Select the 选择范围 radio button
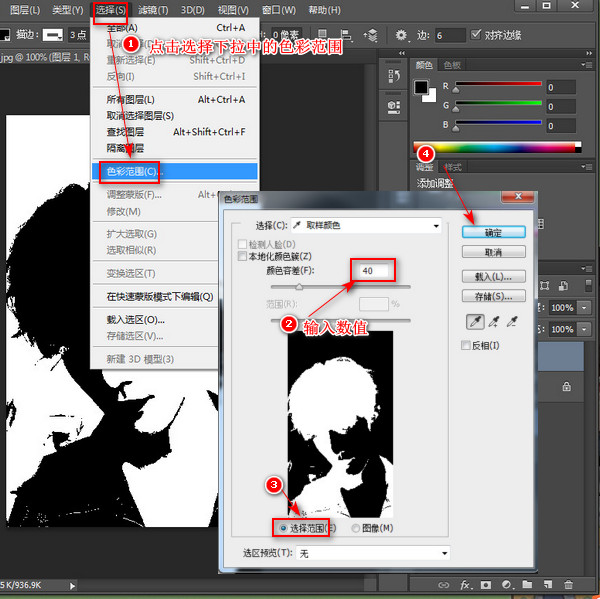Screen dimensions: 600x599 [x=283, y=528]
